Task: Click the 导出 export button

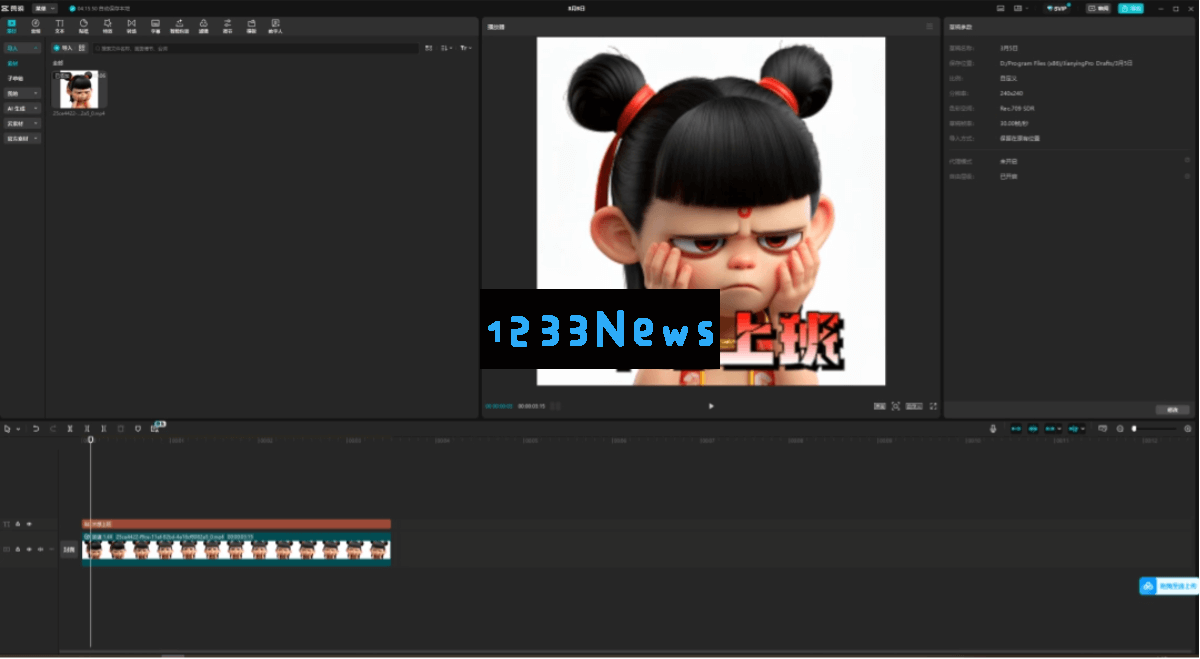Action: pyautogui.click(x=1131, y=8)
